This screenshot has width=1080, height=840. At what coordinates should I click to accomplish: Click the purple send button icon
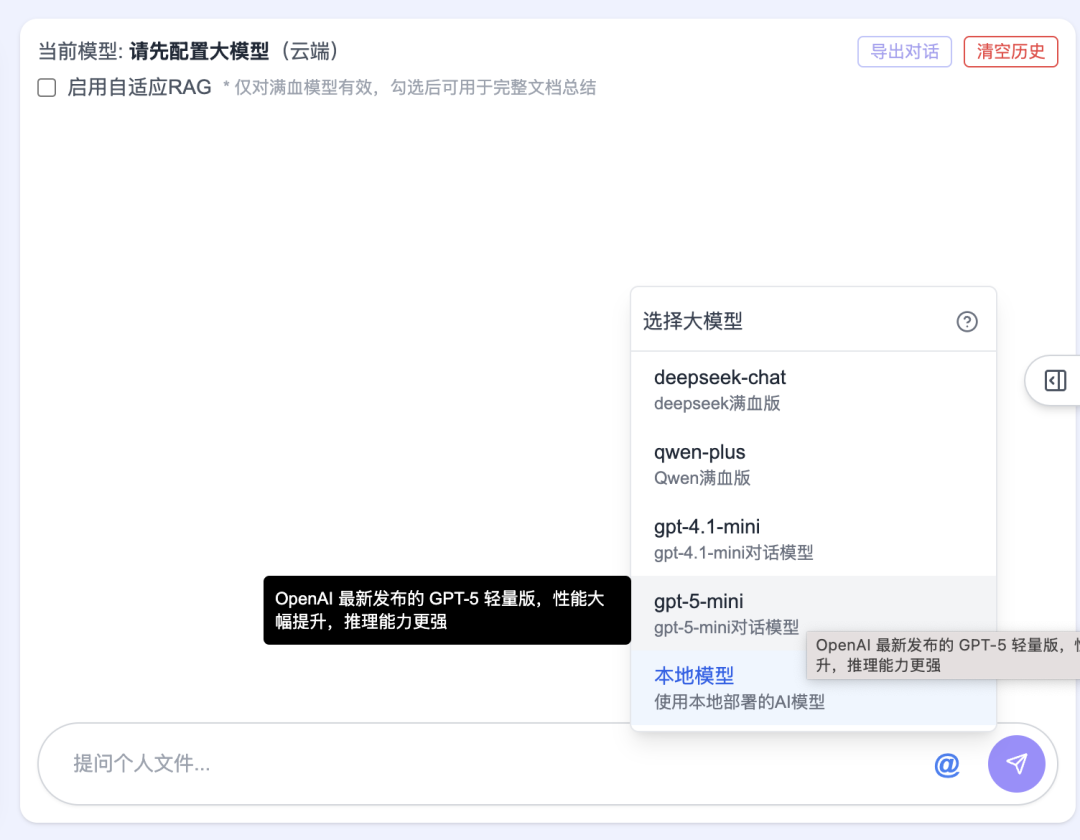(1017, 764)
